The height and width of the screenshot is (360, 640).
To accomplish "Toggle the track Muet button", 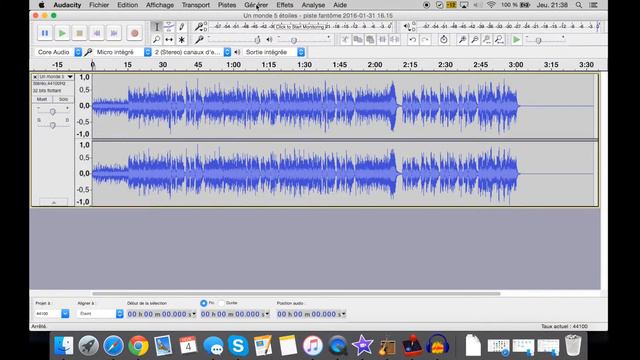I will [x=42, y=99].
